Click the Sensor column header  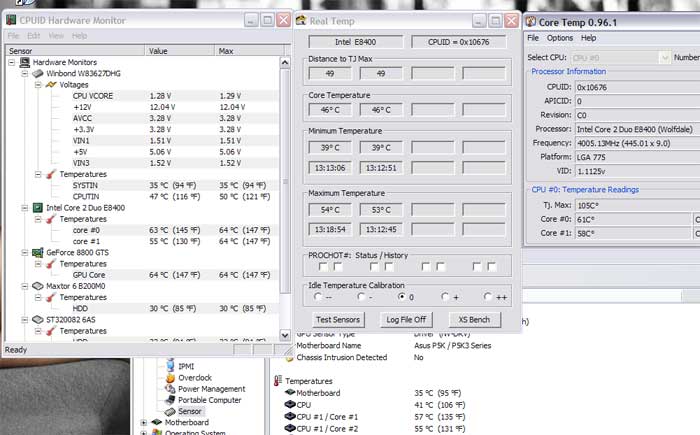pos(75,50)
